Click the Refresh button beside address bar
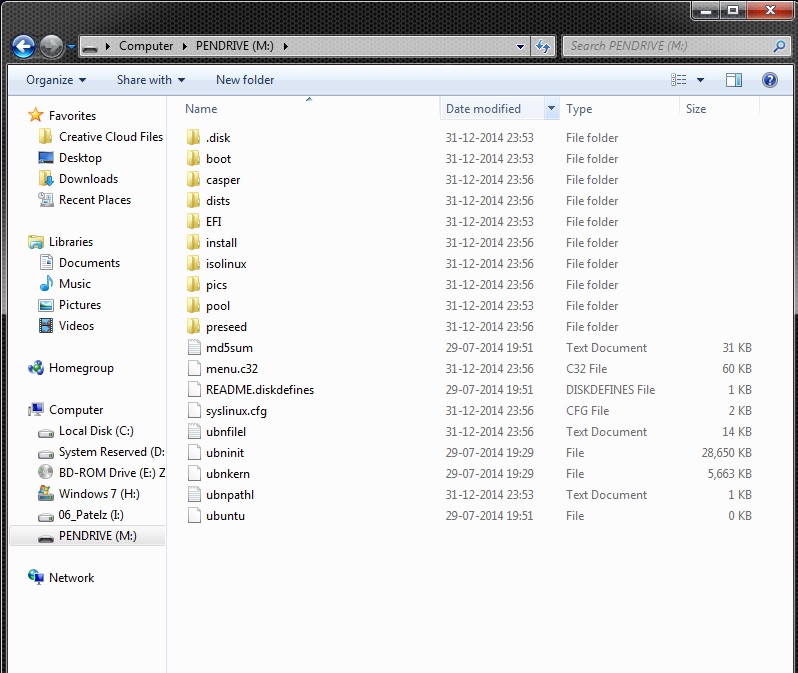Screen dimensions: 798x673 click(544, 46)
